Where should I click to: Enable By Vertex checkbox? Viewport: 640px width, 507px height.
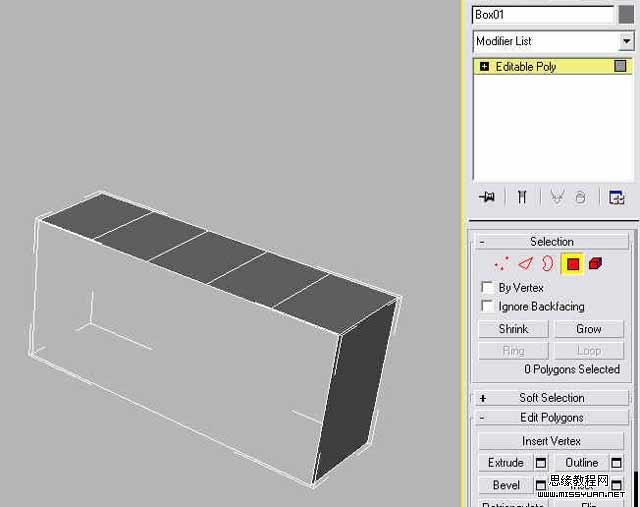coord(487,287)
